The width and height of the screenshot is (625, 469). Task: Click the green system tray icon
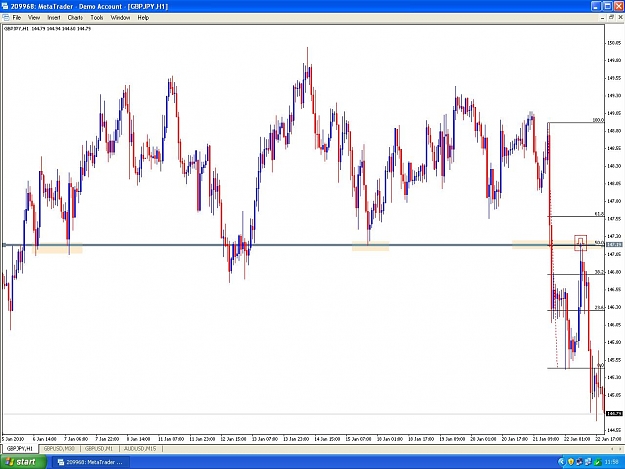pyautogui.click(x=597, y=462)
